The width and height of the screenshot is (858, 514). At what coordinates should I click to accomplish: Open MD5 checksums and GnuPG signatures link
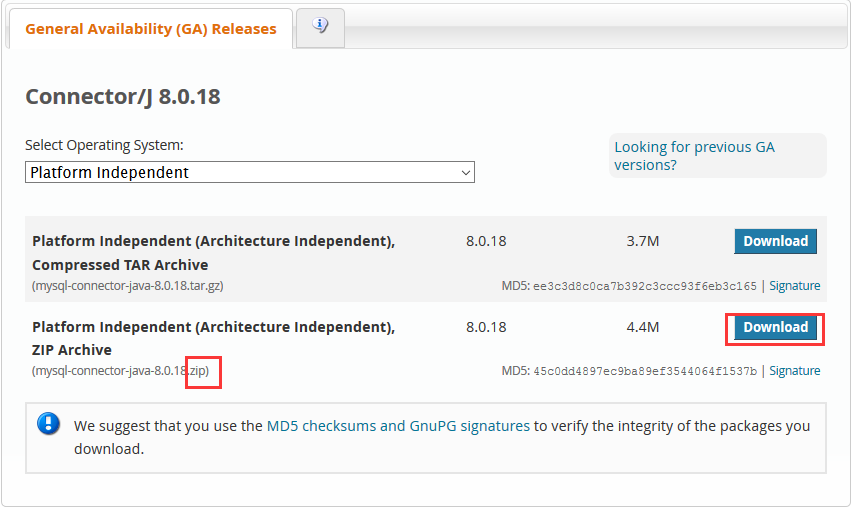(398, 426)
